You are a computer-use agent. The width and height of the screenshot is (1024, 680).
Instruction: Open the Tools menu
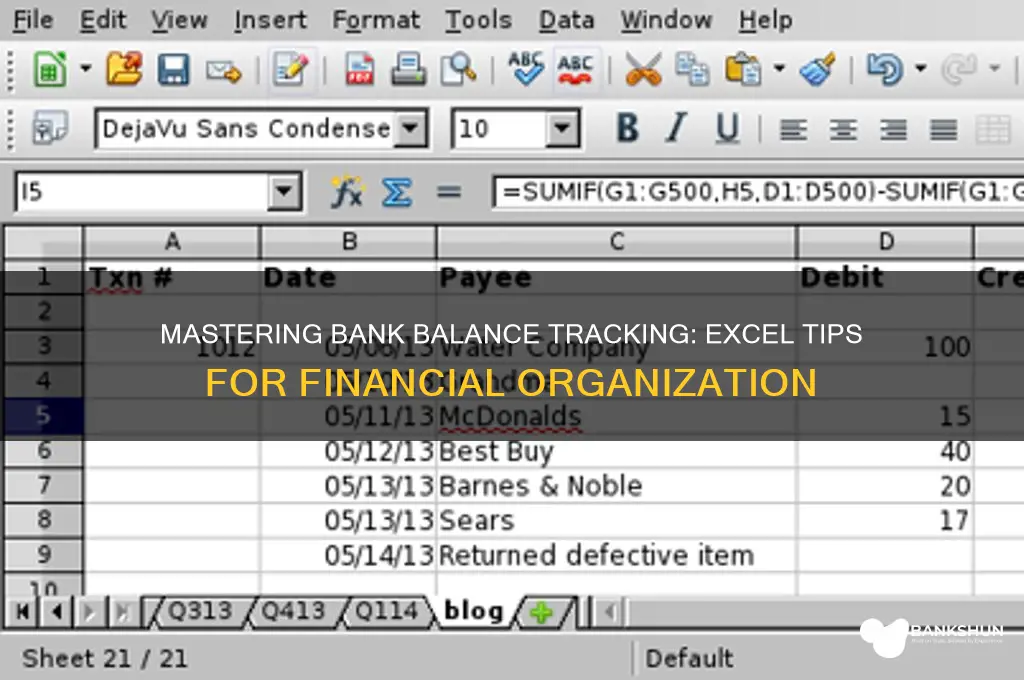(x=479, y=20)
